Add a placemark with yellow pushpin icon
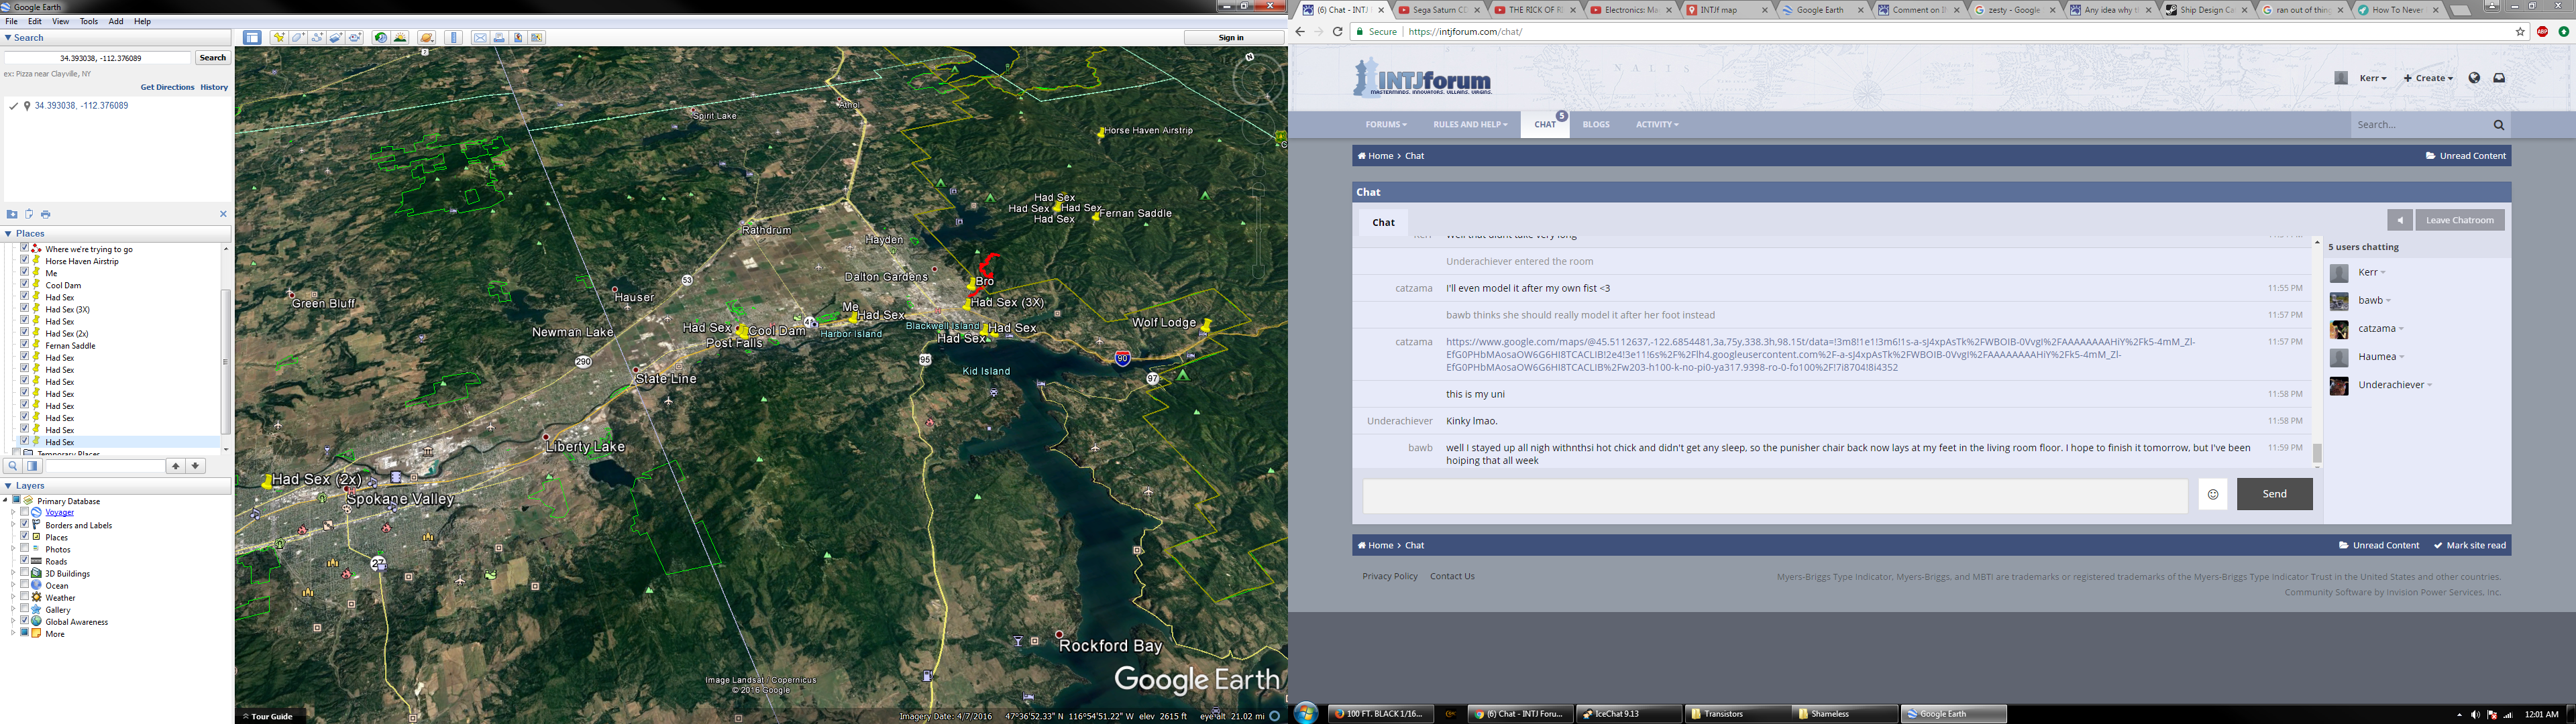Screen dimensions: 2576x724 (x=279, y=38)
